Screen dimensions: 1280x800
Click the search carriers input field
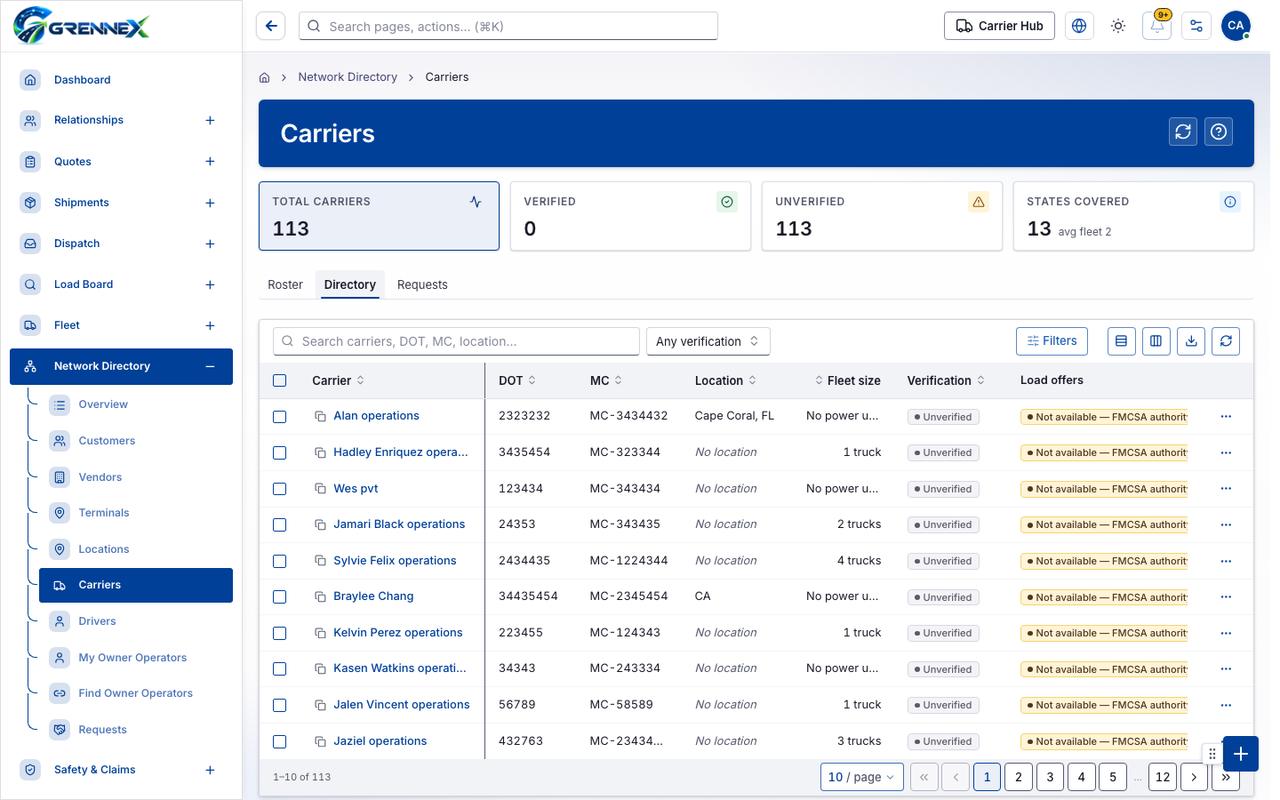456,341
